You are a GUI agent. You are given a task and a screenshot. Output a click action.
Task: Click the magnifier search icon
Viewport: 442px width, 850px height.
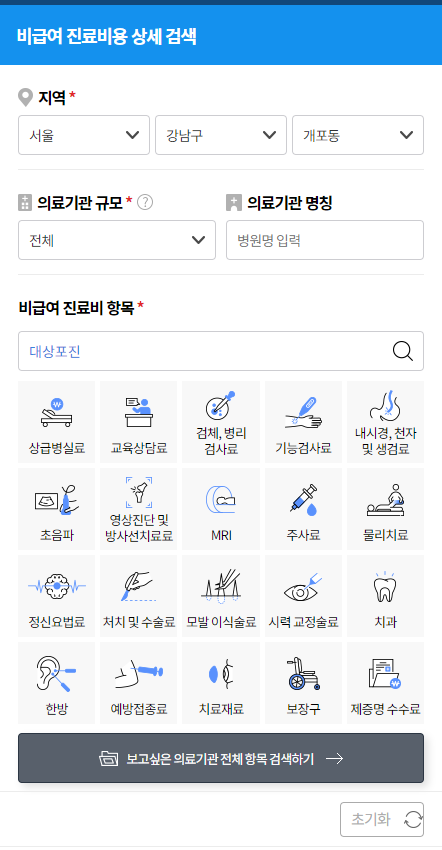402,351
